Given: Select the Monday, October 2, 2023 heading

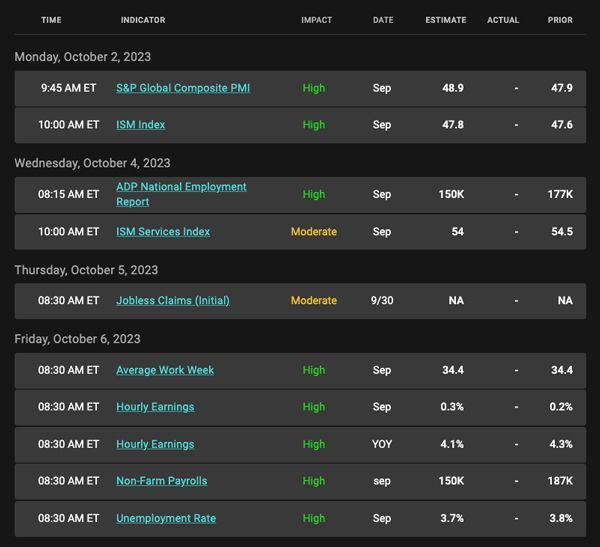Looking at the screenshot, I should pyautogui.click(x=83, y=57).
